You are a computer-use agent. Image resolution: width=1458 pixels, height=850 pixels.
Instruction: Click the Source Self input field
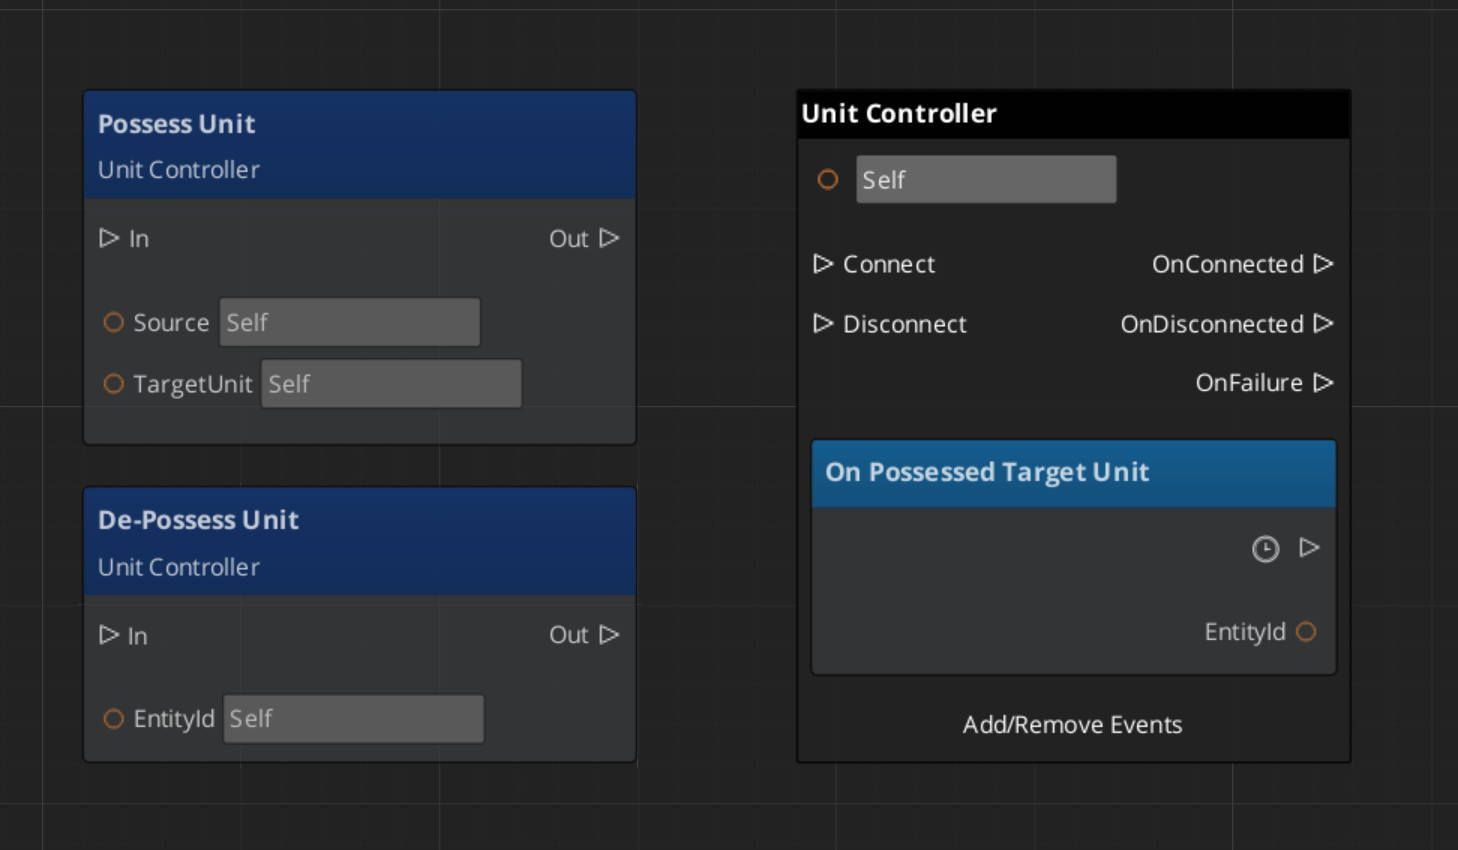tap(349, 322)
